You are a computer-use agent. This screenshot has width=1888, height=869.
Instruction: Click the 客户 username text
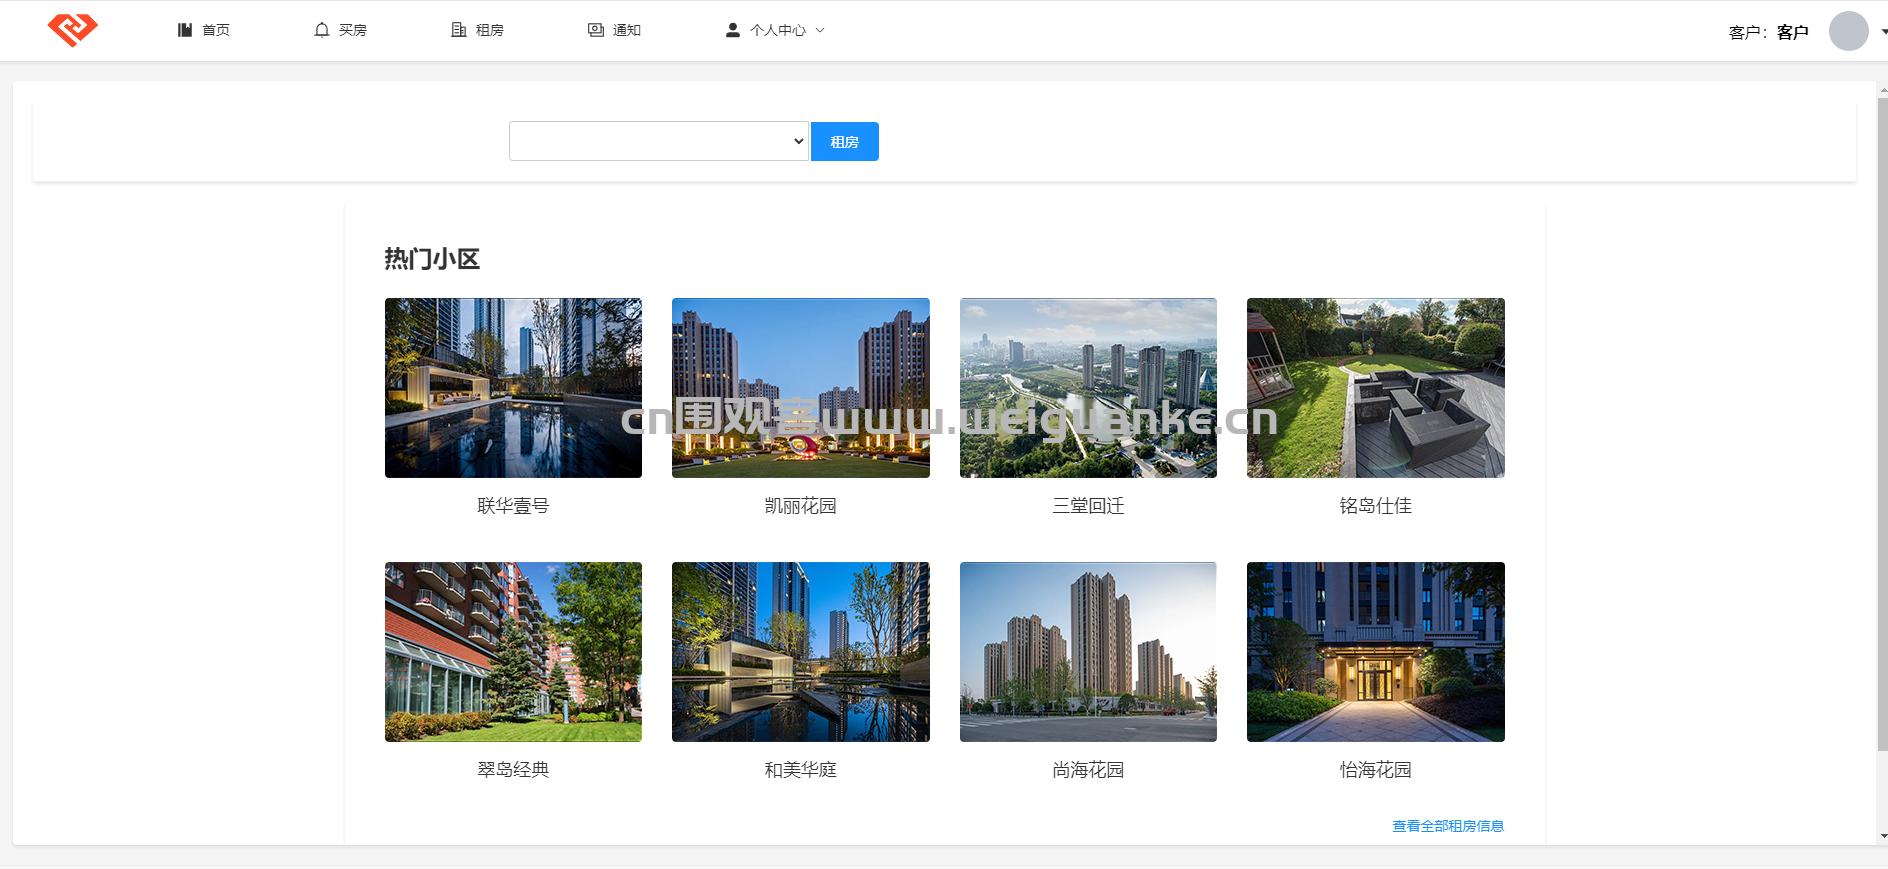[x=1792, y=32]
